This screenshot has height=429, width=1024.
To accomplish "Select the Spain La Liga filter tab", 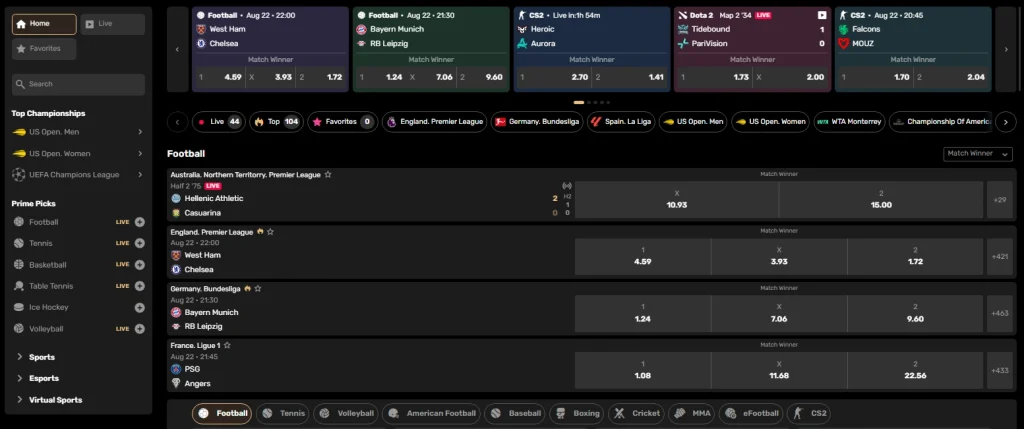I will [x=620, y=122].
